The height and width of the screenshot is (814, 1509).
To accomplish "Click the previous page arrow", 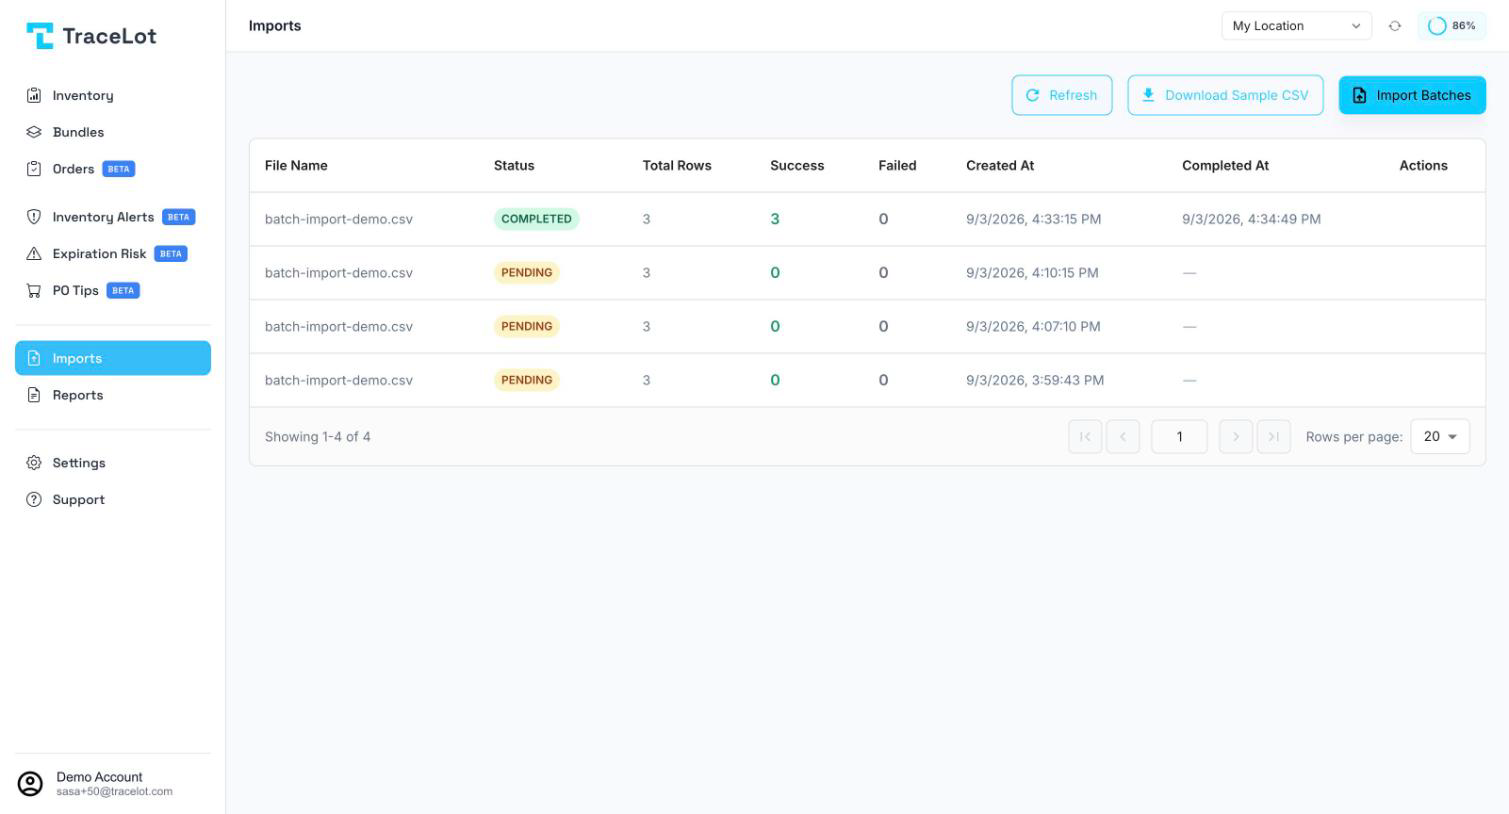I will pos(1123,437).
